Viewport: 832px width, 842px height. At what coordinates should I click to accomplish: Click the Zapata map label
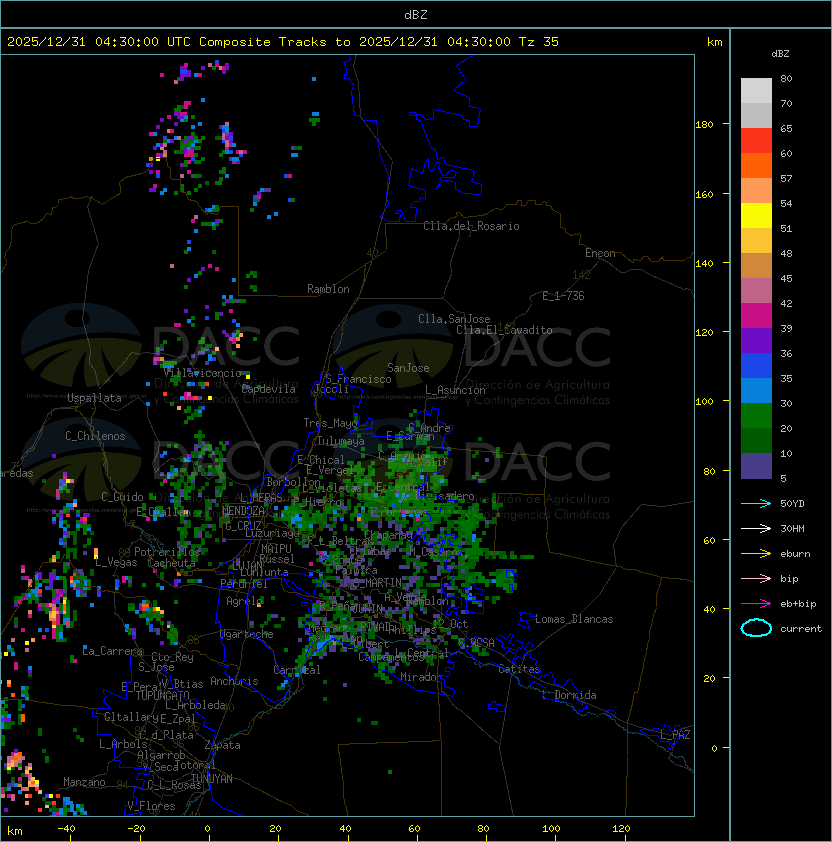tap(222, 745)
